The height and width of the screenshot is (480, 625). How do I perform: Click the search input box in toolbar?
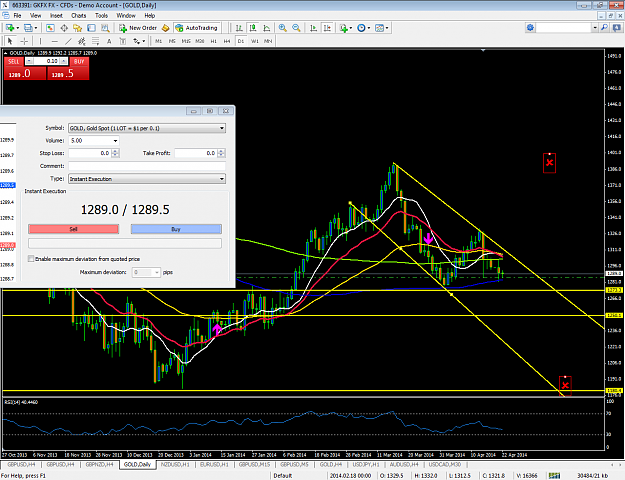[x=564, y=28]
